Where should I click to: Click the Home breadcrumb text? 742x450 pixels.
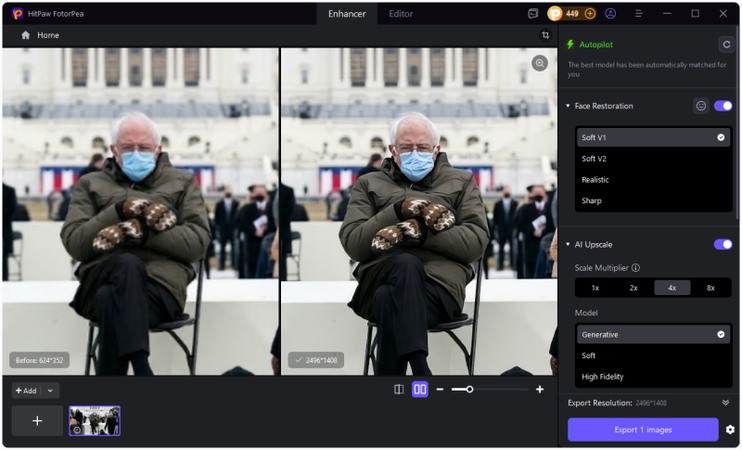(x=48, y=35)
